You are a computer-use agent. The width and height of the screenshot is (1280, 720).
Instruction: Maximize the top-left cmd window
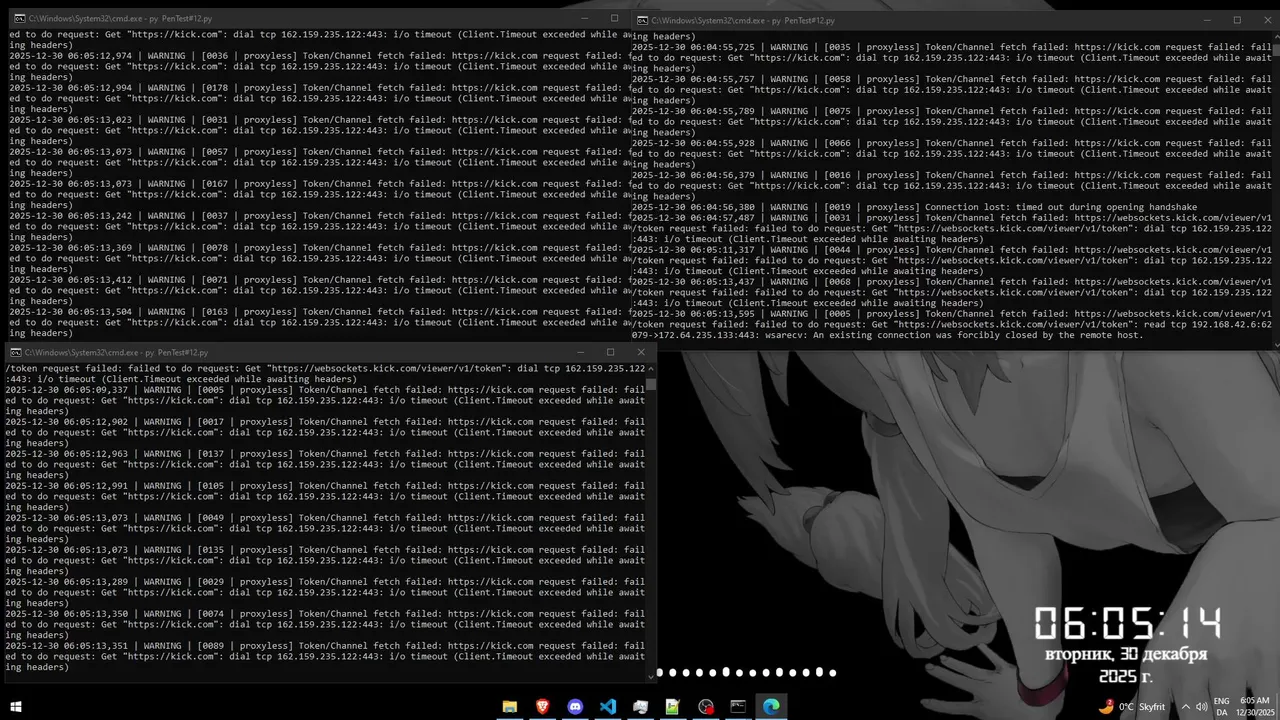[614, 19]
